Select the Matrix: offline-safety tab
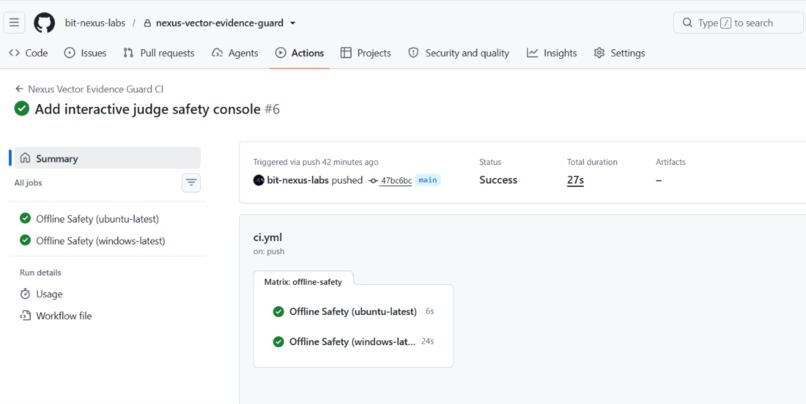 [x=303, y=282]
